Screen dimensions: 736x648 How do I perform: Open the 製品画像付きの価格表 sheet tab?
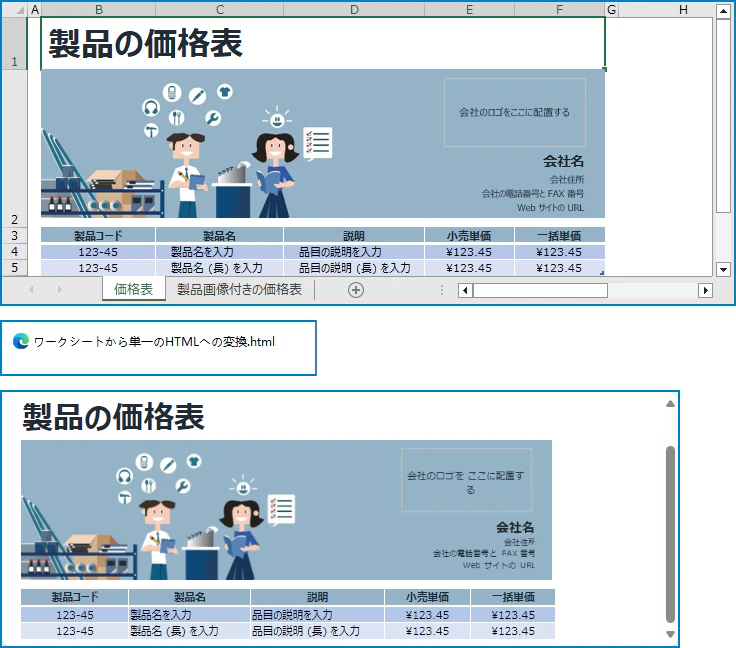(239, 290)
